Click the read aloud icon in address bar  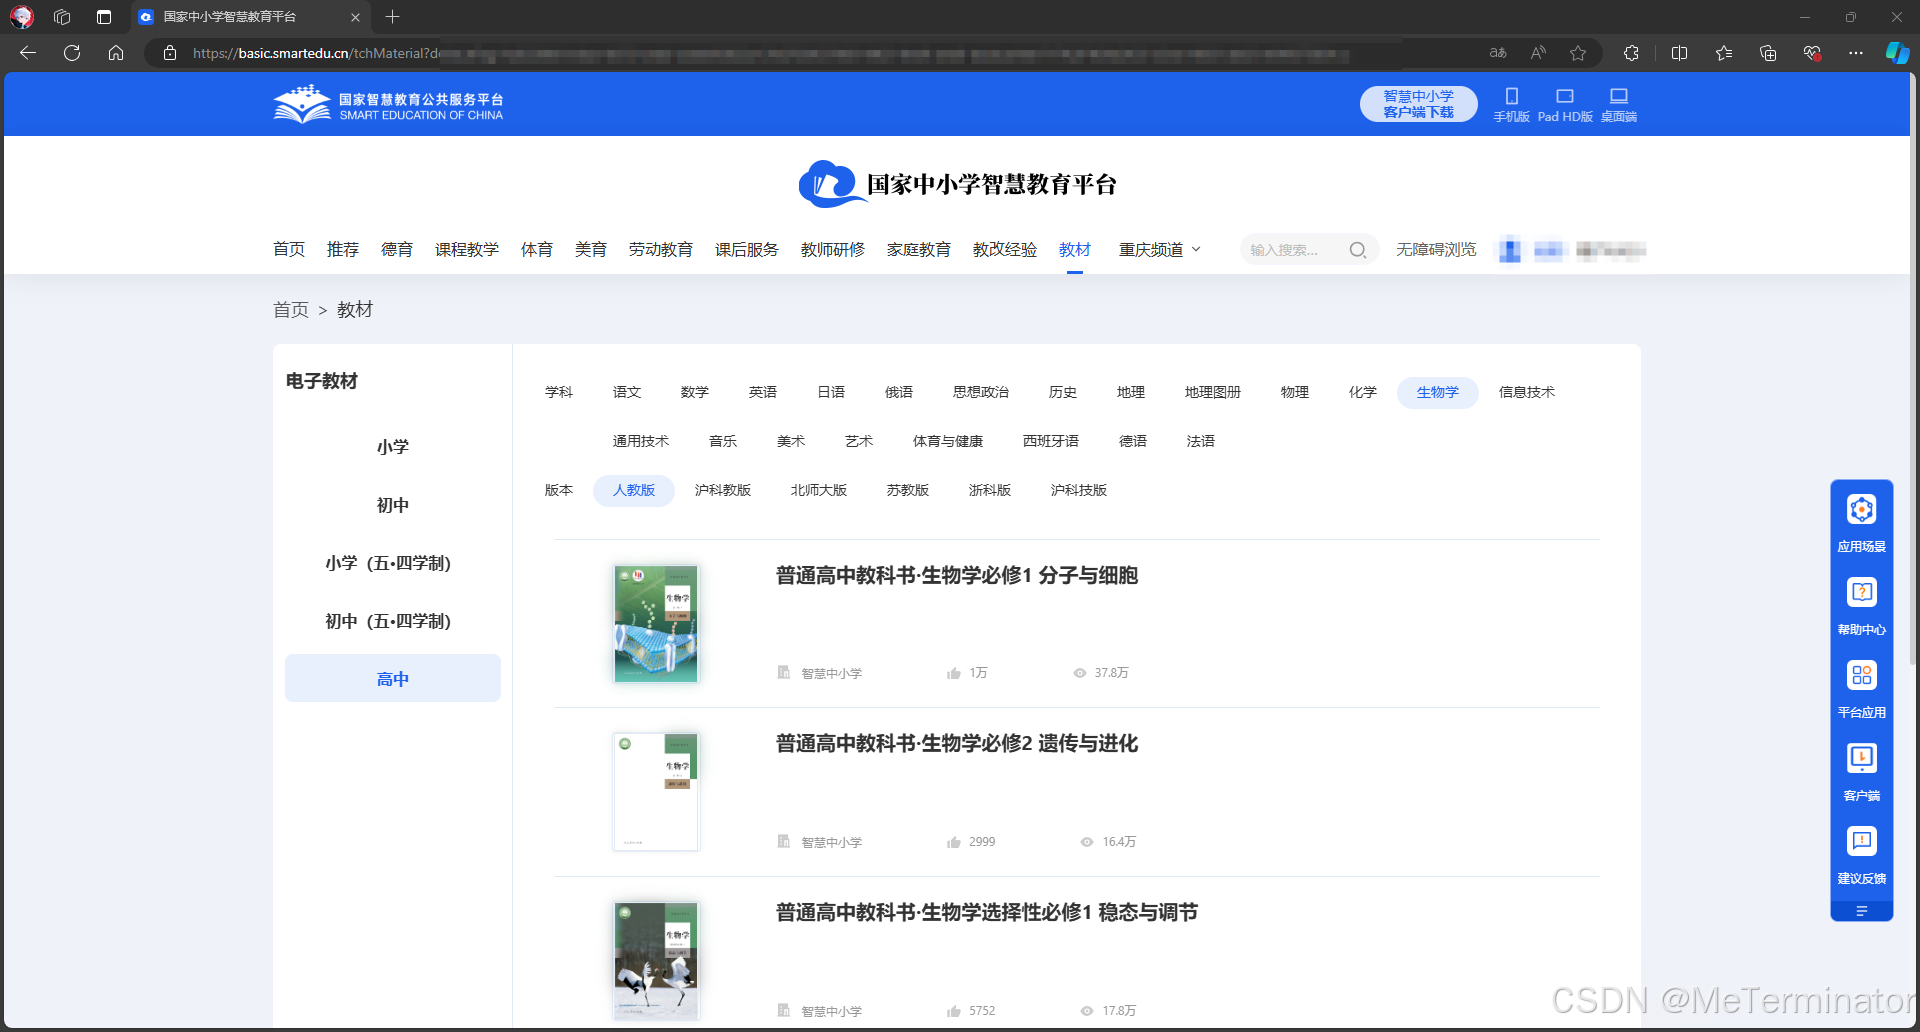click(x=1538, y=53)
